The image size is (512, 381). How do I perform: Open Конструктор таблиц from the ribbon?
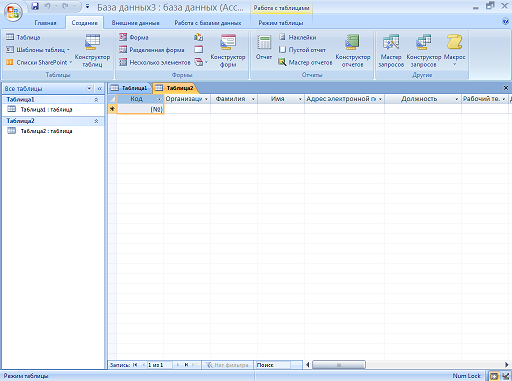coord(92,50)
